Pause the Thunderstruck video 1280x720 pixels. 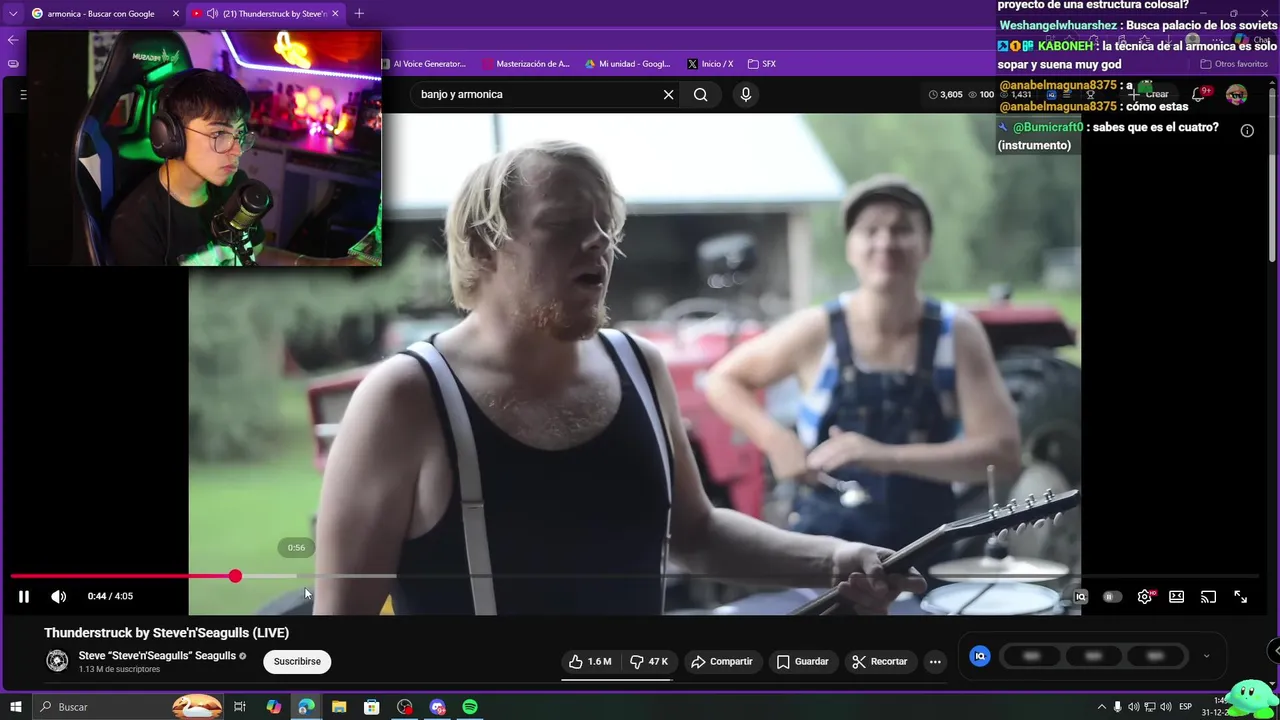coord(24,597)
